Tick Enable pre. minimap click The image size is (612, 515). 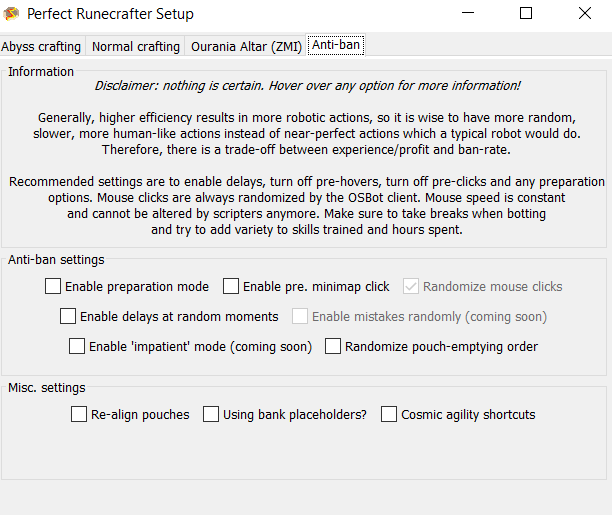pos(231,286)
